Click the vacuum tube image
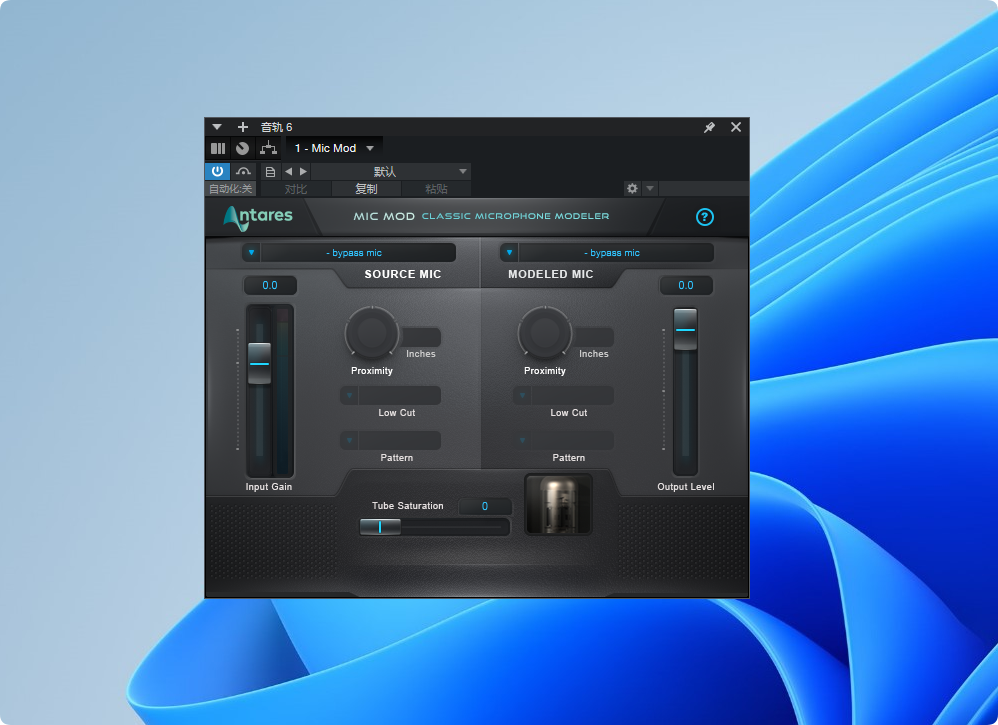Screen dimensions: 998x725 coord(558,504)
